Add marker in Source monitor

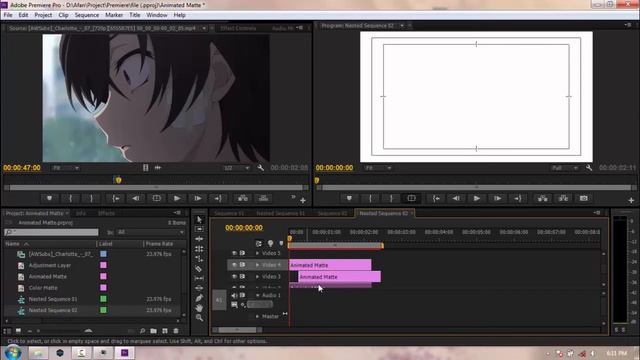(49, 198)
